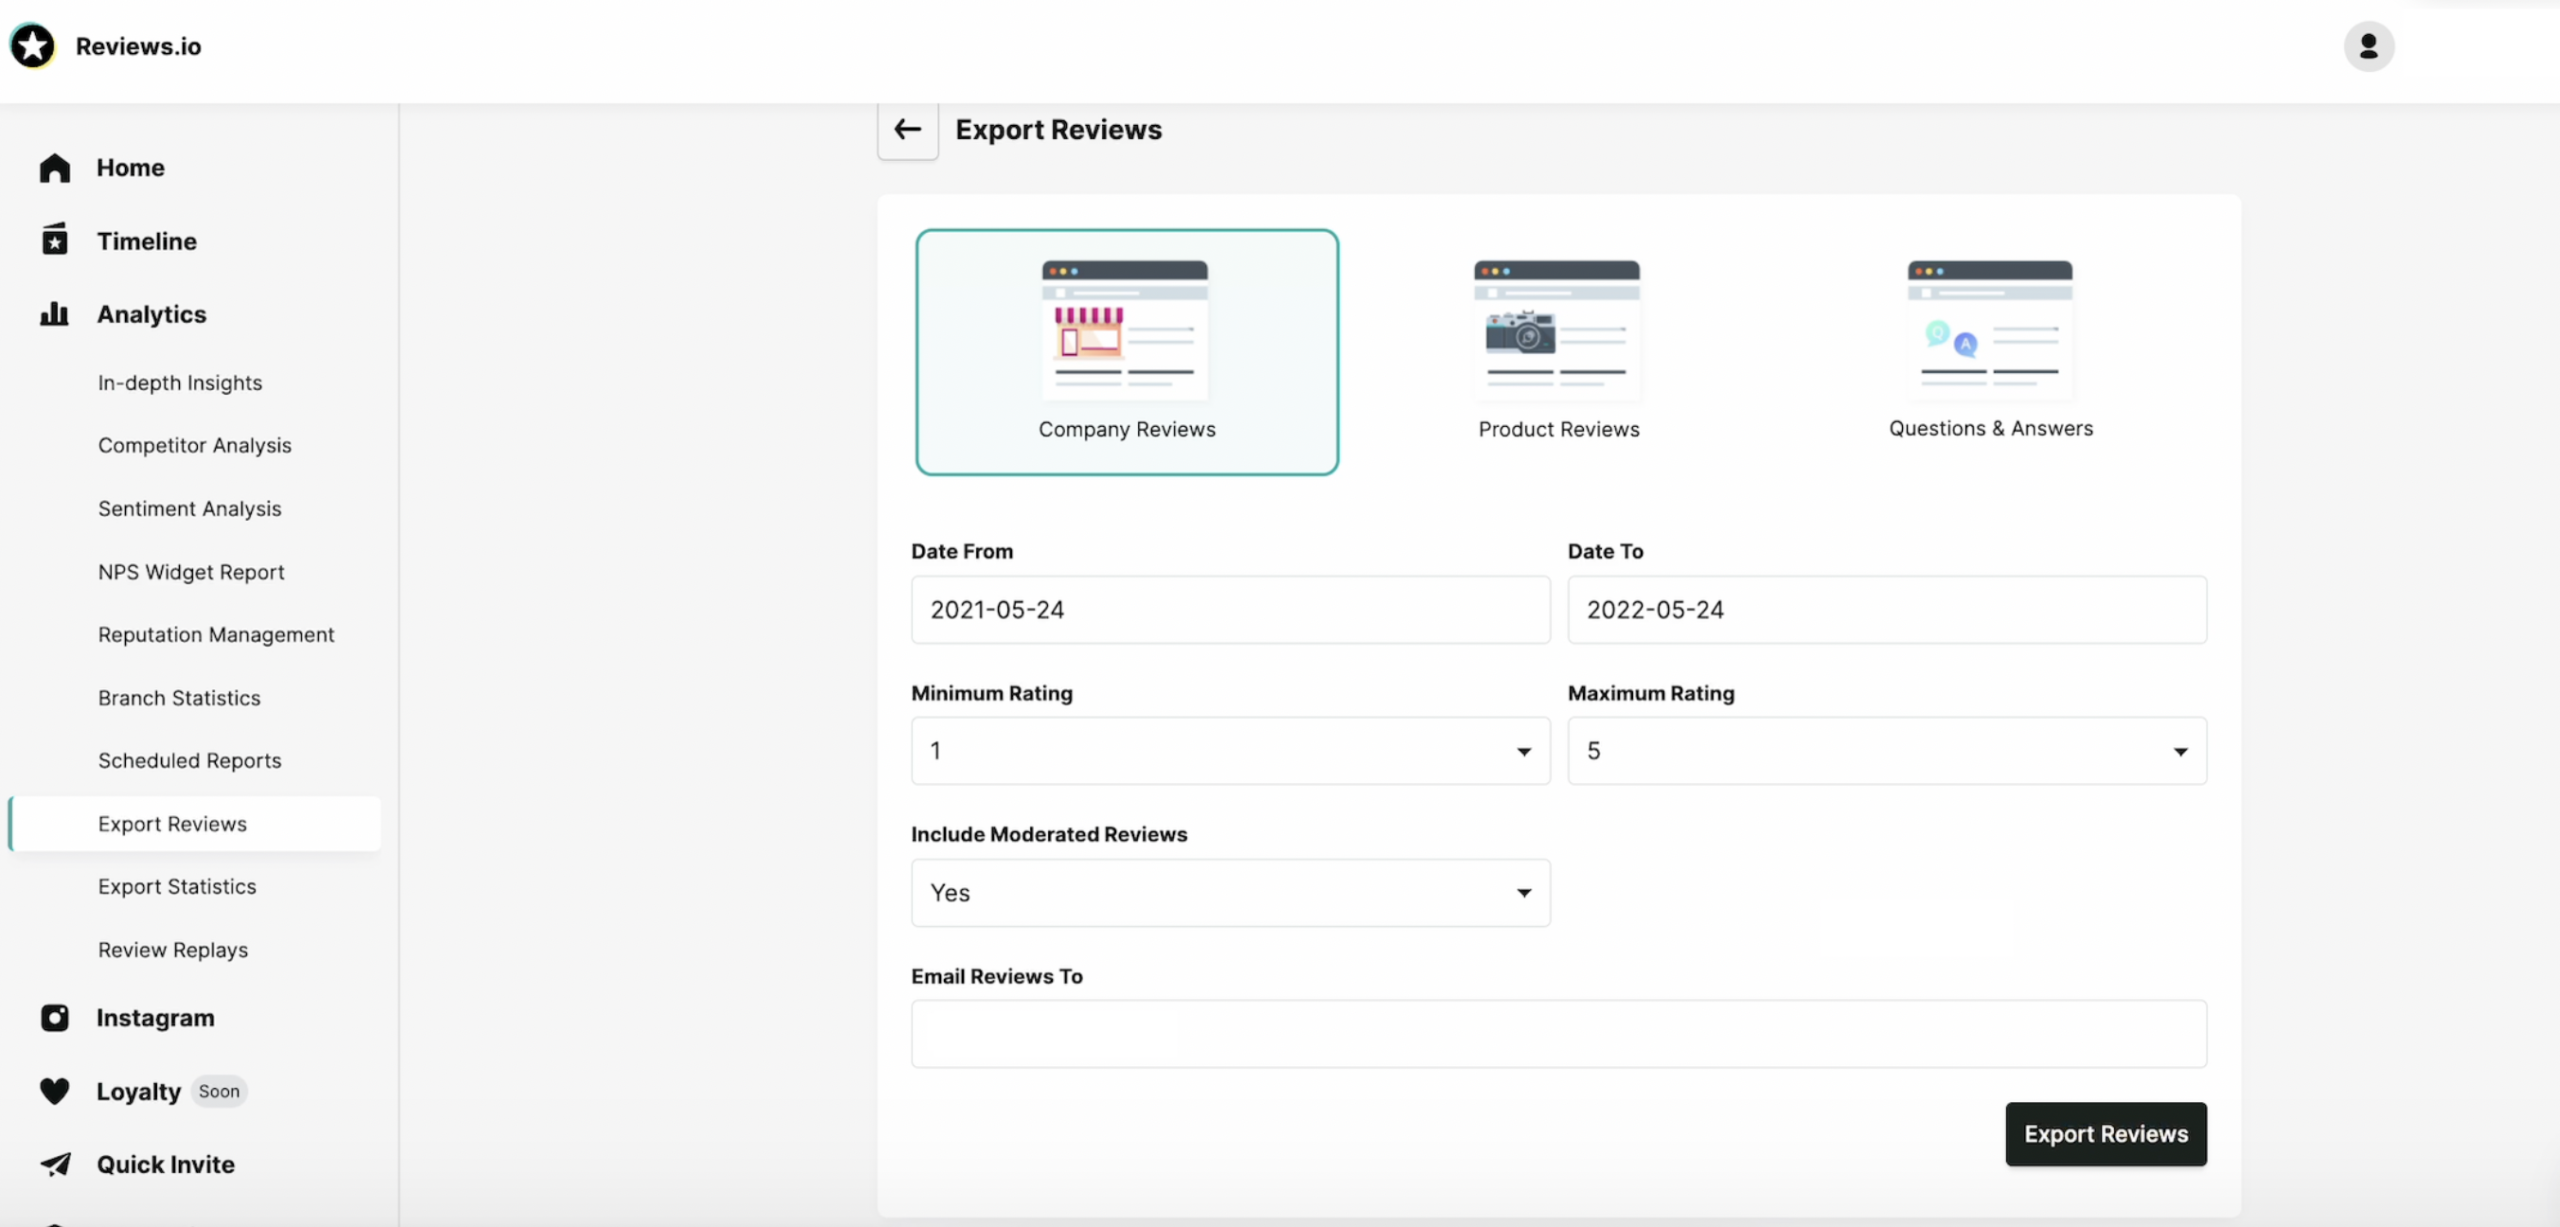
Task: Click the Instagram camera icon
Action: pyautogui.click(x=55, y=1017)
